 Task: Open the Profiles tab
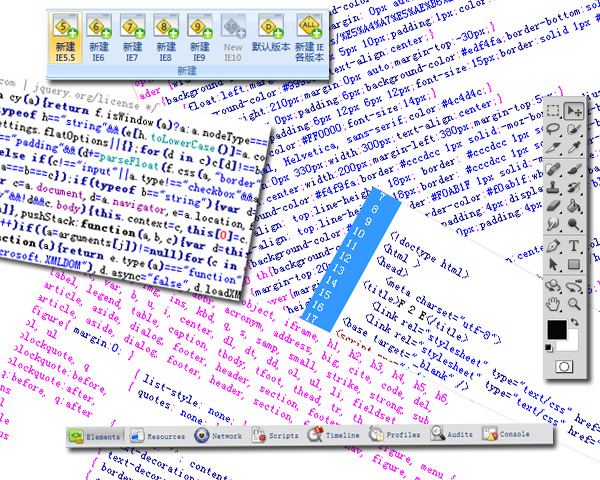[x=394, y=435]
